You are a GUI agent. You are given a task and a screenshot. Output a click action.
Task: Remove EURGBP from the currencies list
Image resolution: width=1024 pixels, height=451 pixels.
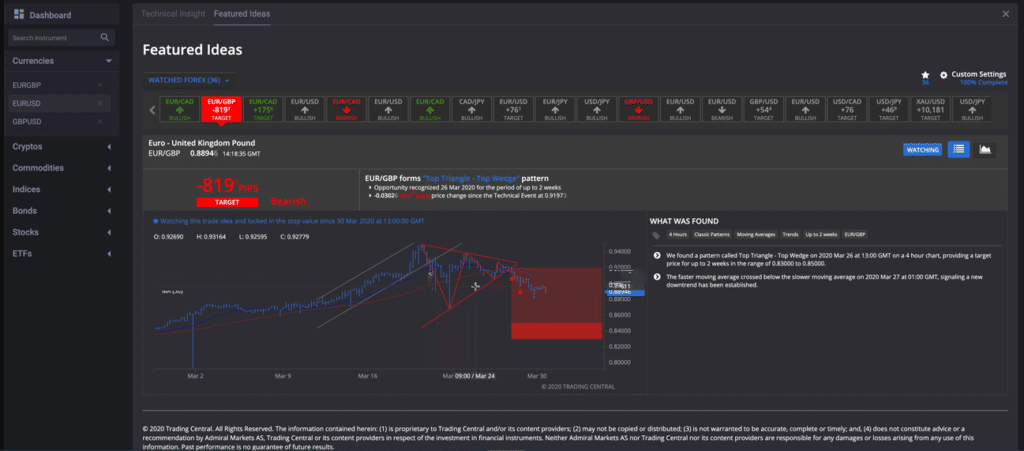[100, 85]
